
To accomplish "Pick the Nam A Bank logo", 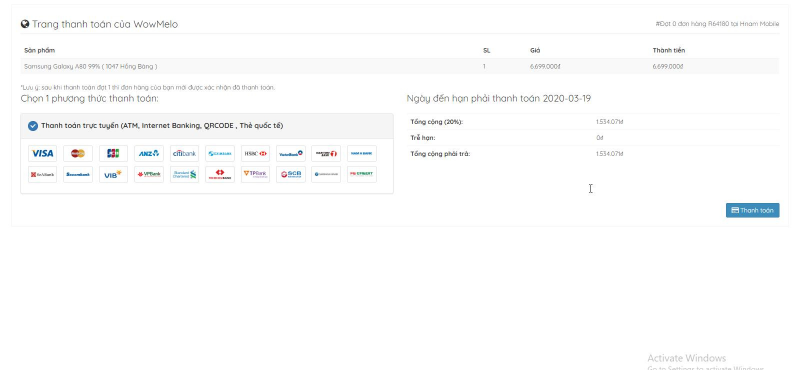I will 362,153.
